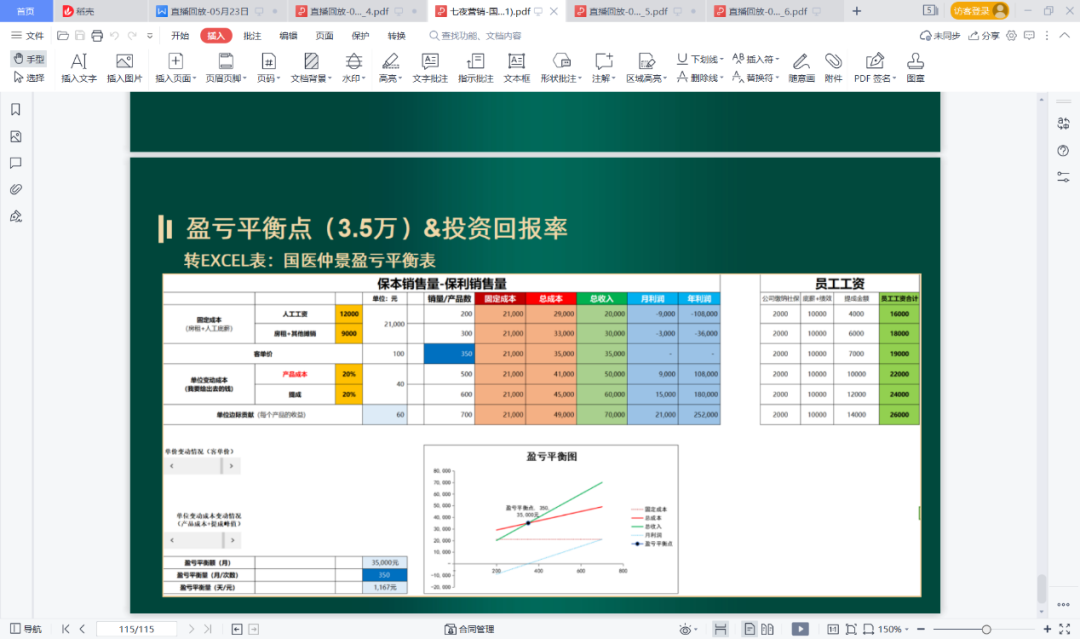Switch to the Protect (保护) ribbon tab
Screen dimensions: 1080x639
point(360,35)
